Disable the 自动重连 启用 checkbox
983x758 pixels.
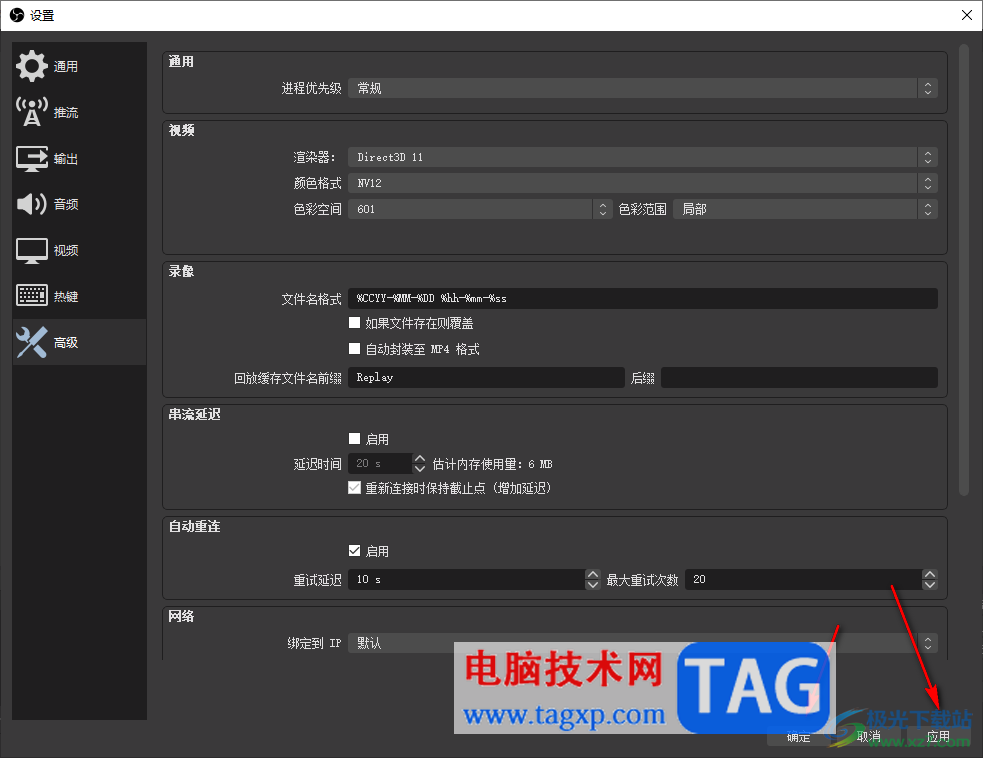[x=354, y=551]
